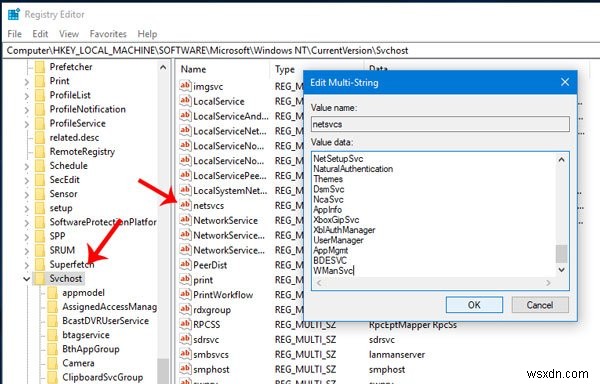Expand the ProfileList tree node

tap(26, 96)
